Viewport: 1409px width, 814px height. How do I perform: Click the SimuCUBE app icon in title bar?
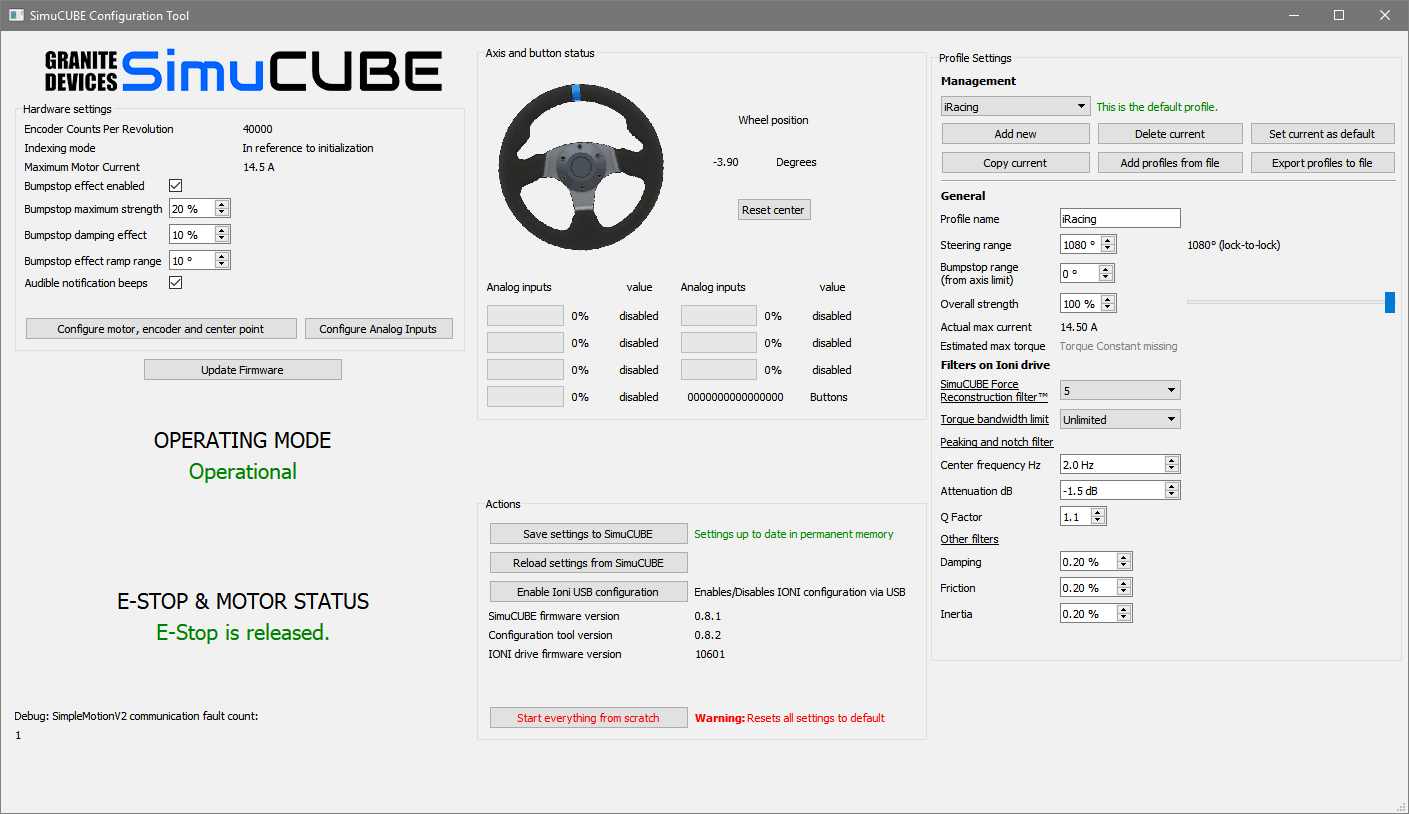(x=16, y=15)
